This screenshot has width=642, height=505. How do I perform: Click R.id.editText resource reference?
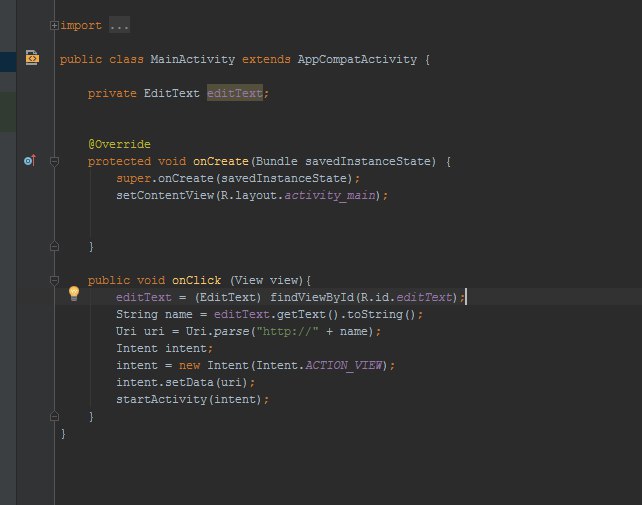click(x=406, y=297)
